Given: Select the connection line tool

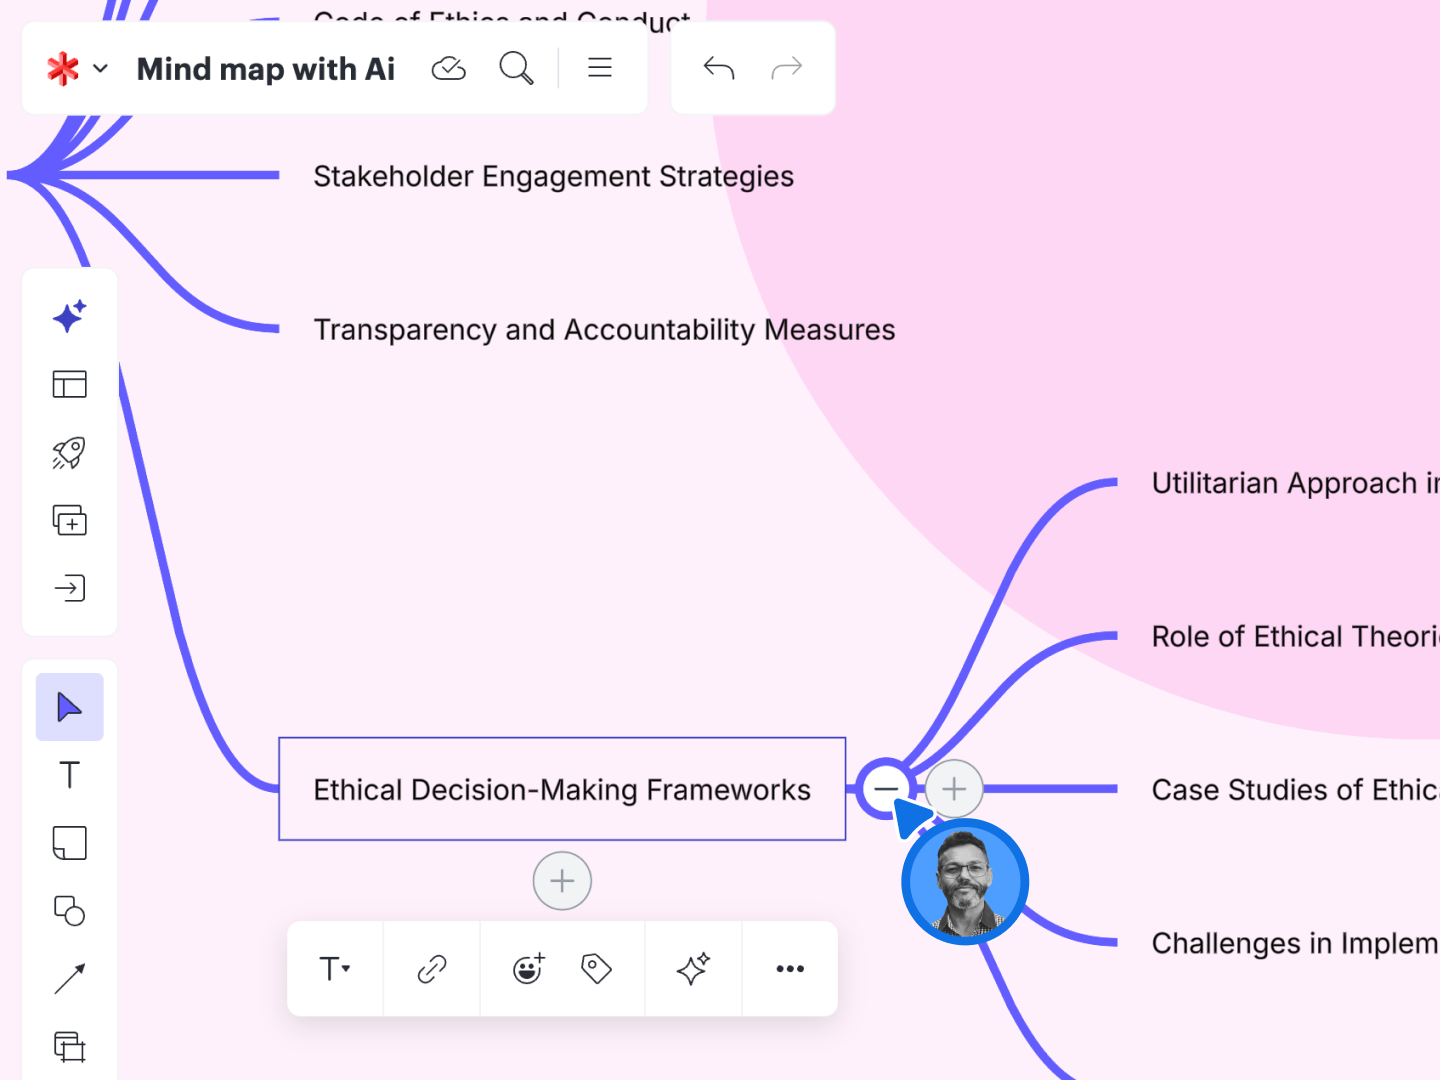Looking at the screenshot, I should pyautogui.click(x=69, y=979).
